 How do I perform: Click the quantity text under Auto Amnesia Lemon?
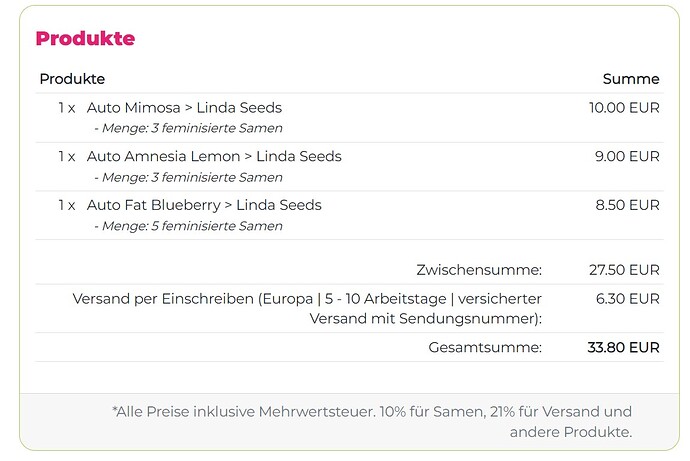[x=188, y=178]
